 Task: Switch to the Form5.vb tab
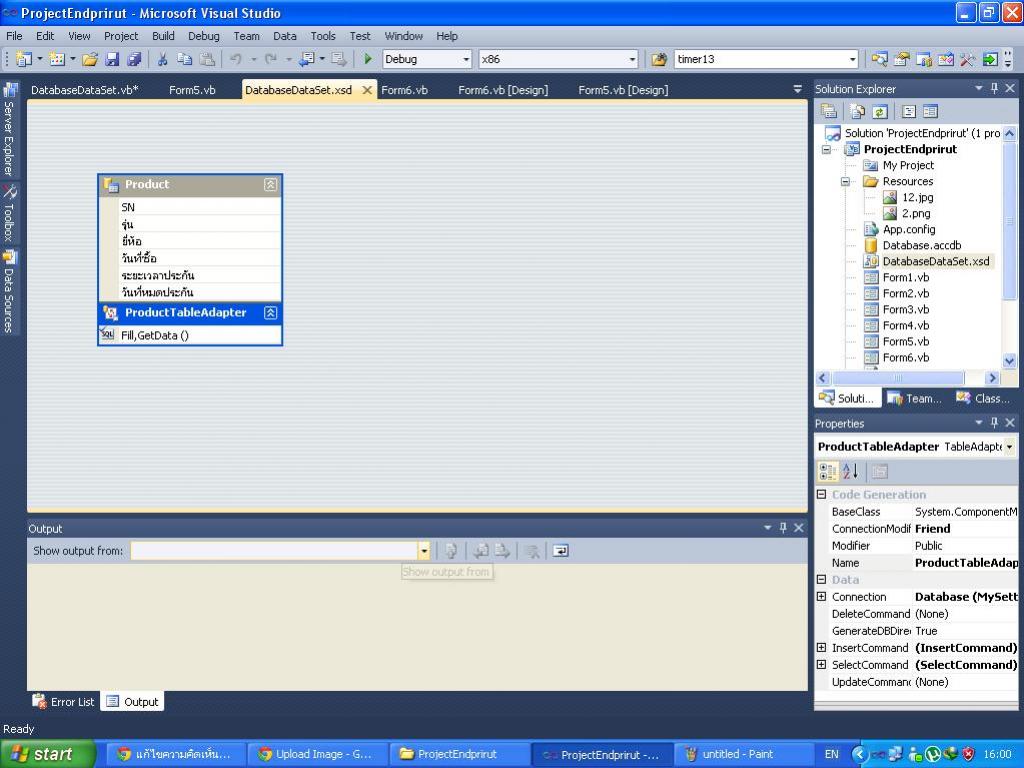tap(192, 90)
